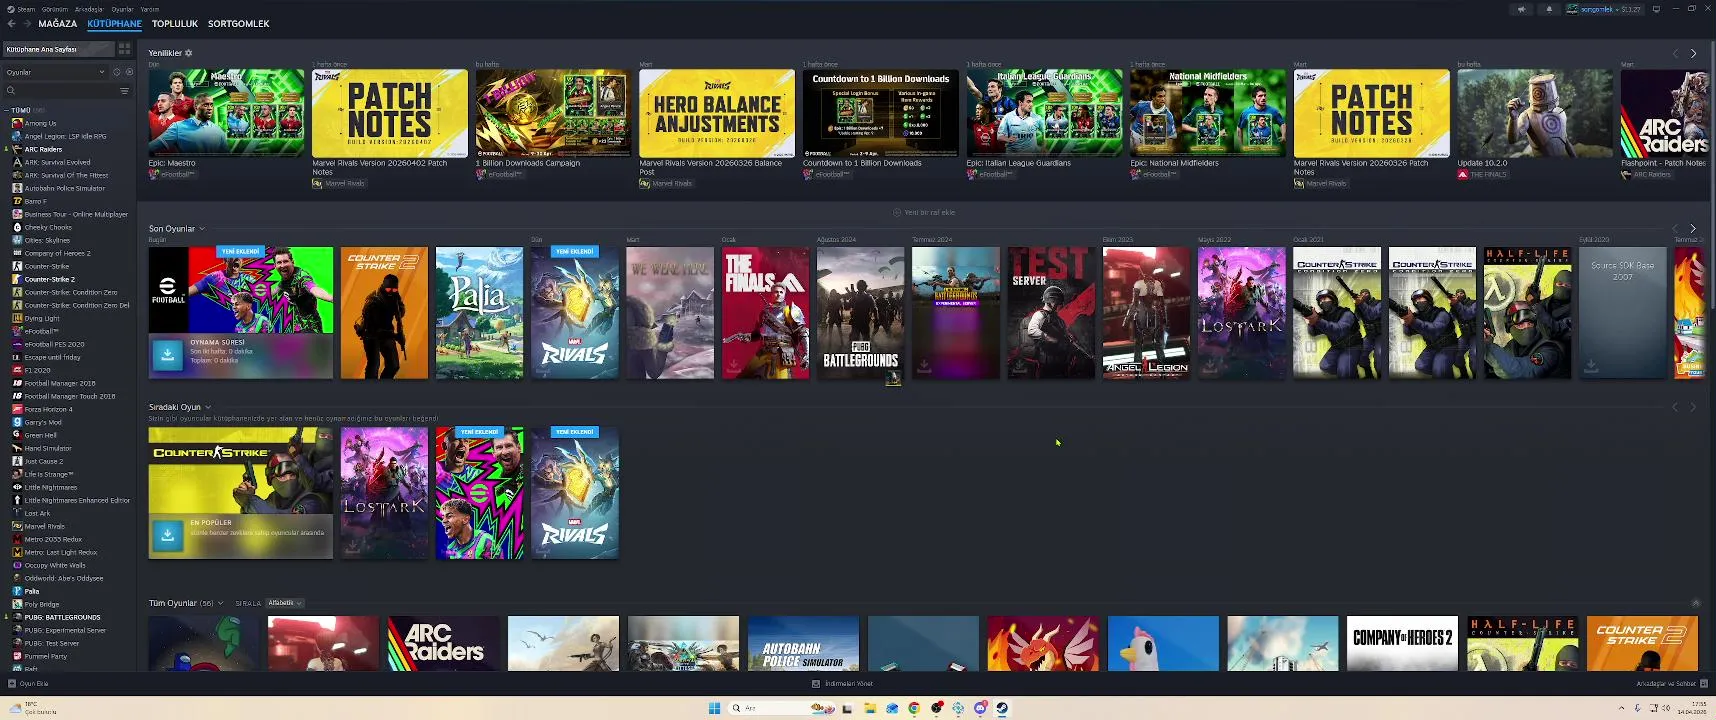
Task: Open THE FINALS cover in Son Oyunlar
Action: tap(765, 313)
